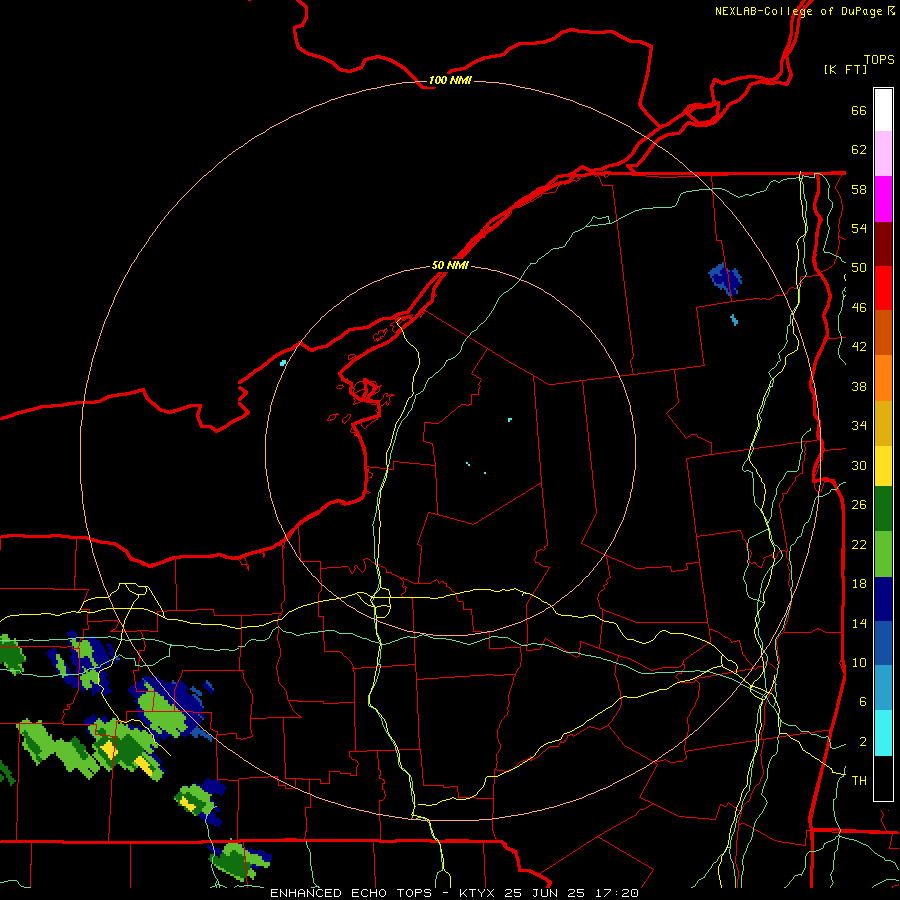Click the dark red 54 kft legend color
The width and height of the screenshot is (900, 900).
pyautogui.click(x=883, y=243)
